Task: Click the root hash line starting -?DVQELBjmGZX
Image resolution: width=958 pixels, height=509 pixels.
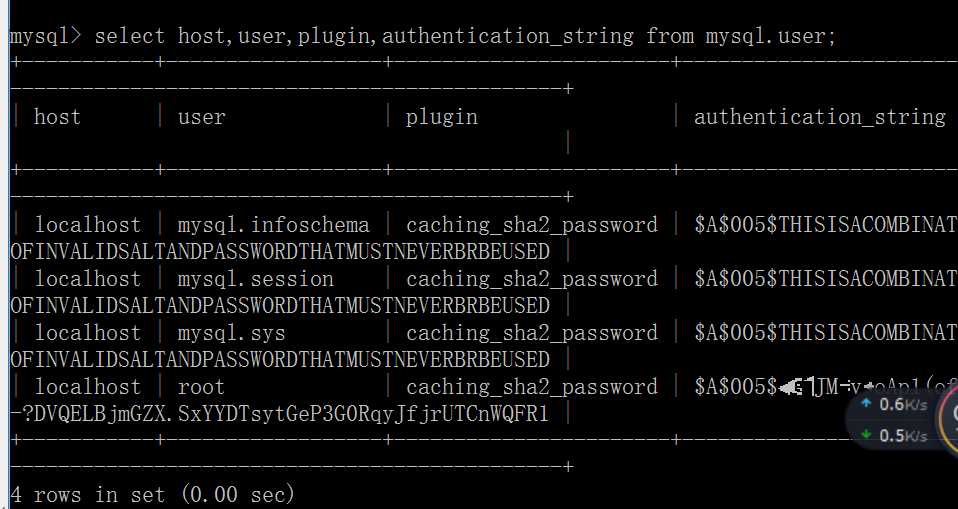Action: [279, 414]
